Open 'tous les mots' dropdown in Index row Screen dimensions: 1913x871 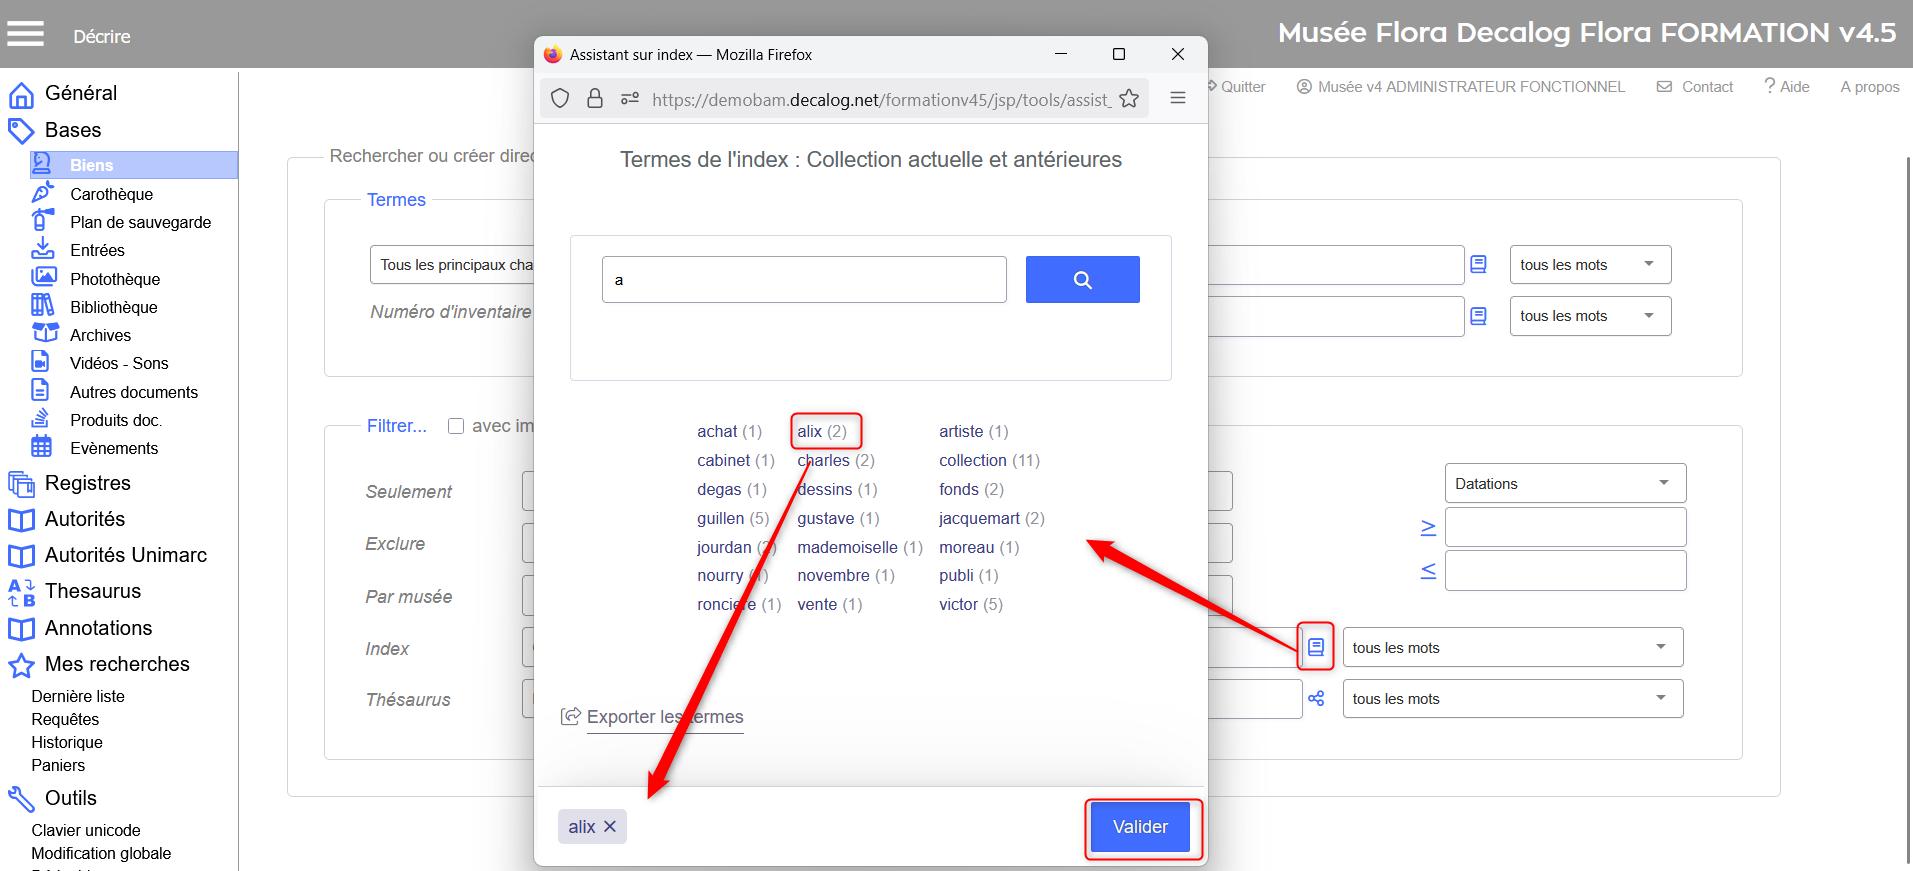click(1512, 647)
